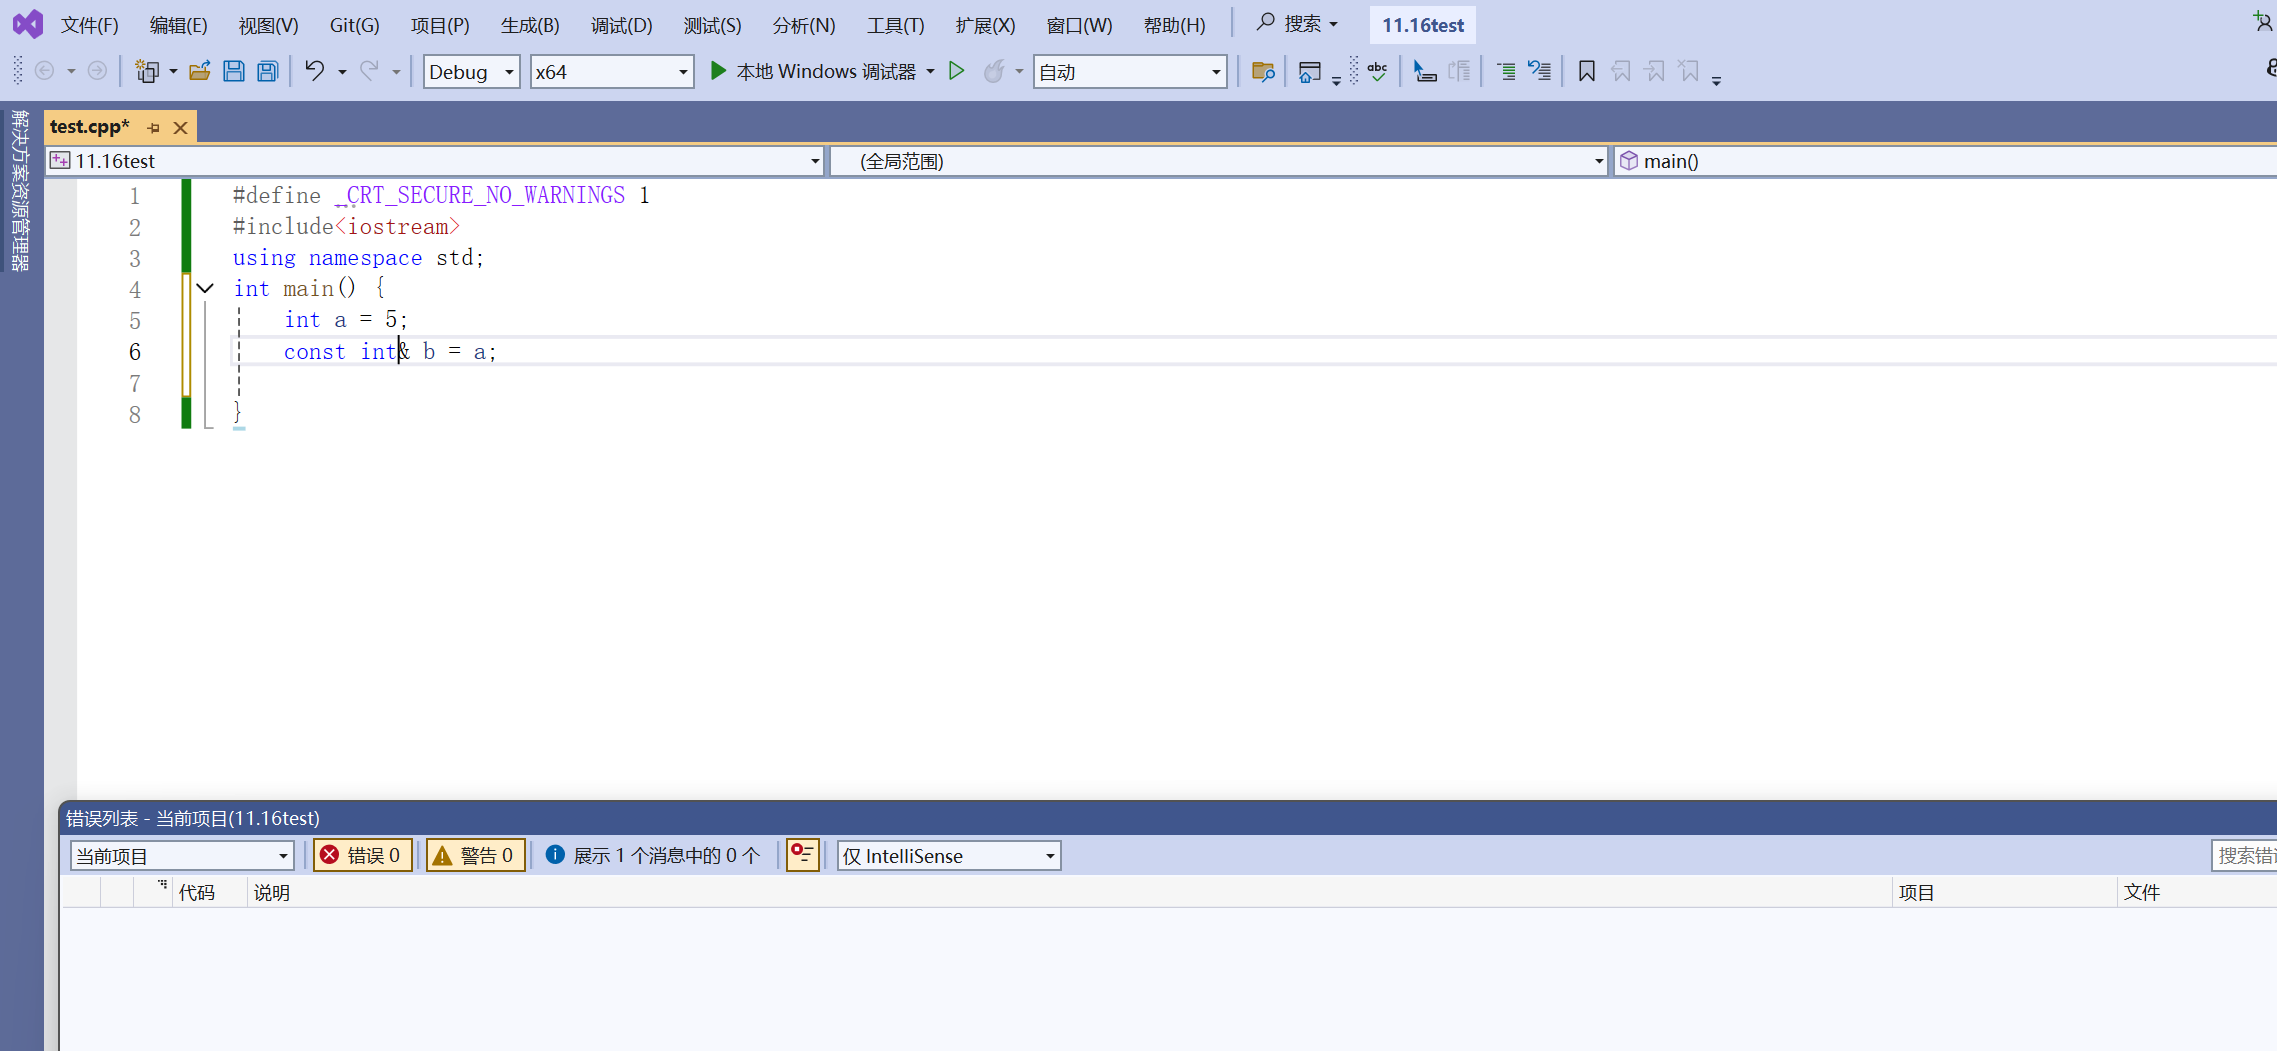The image size is (2277, 1051).
Task: Click the error list search field
Action: tap(2244, 856)
